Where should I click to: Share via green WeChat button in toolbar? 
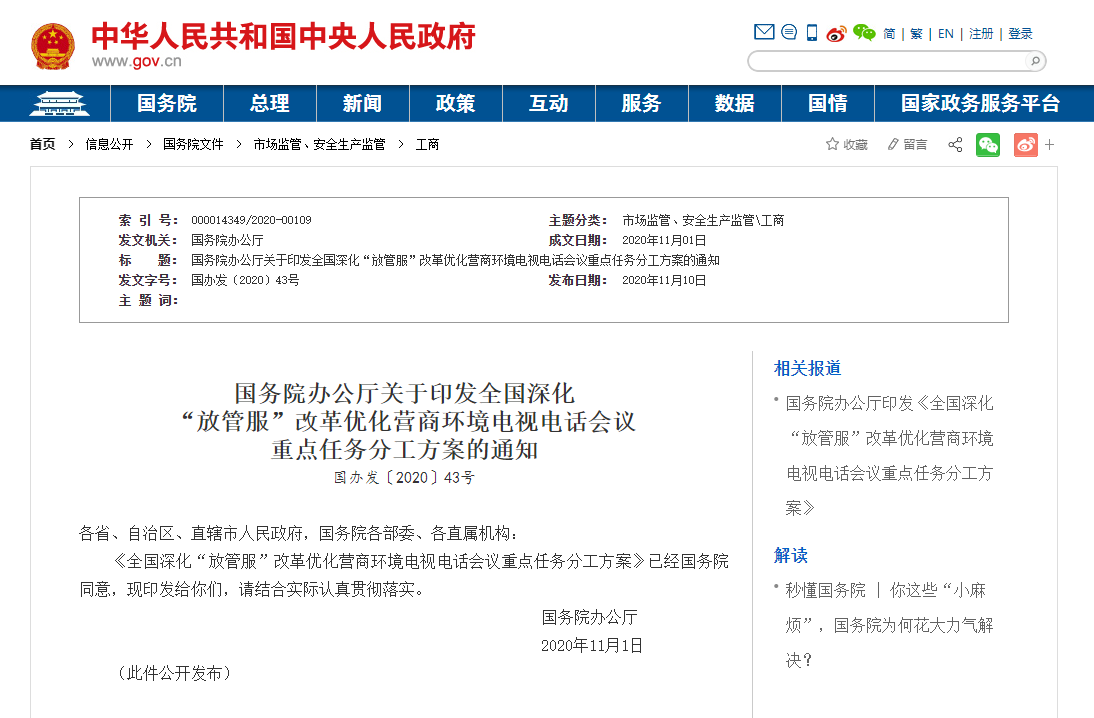coord(988,145)
